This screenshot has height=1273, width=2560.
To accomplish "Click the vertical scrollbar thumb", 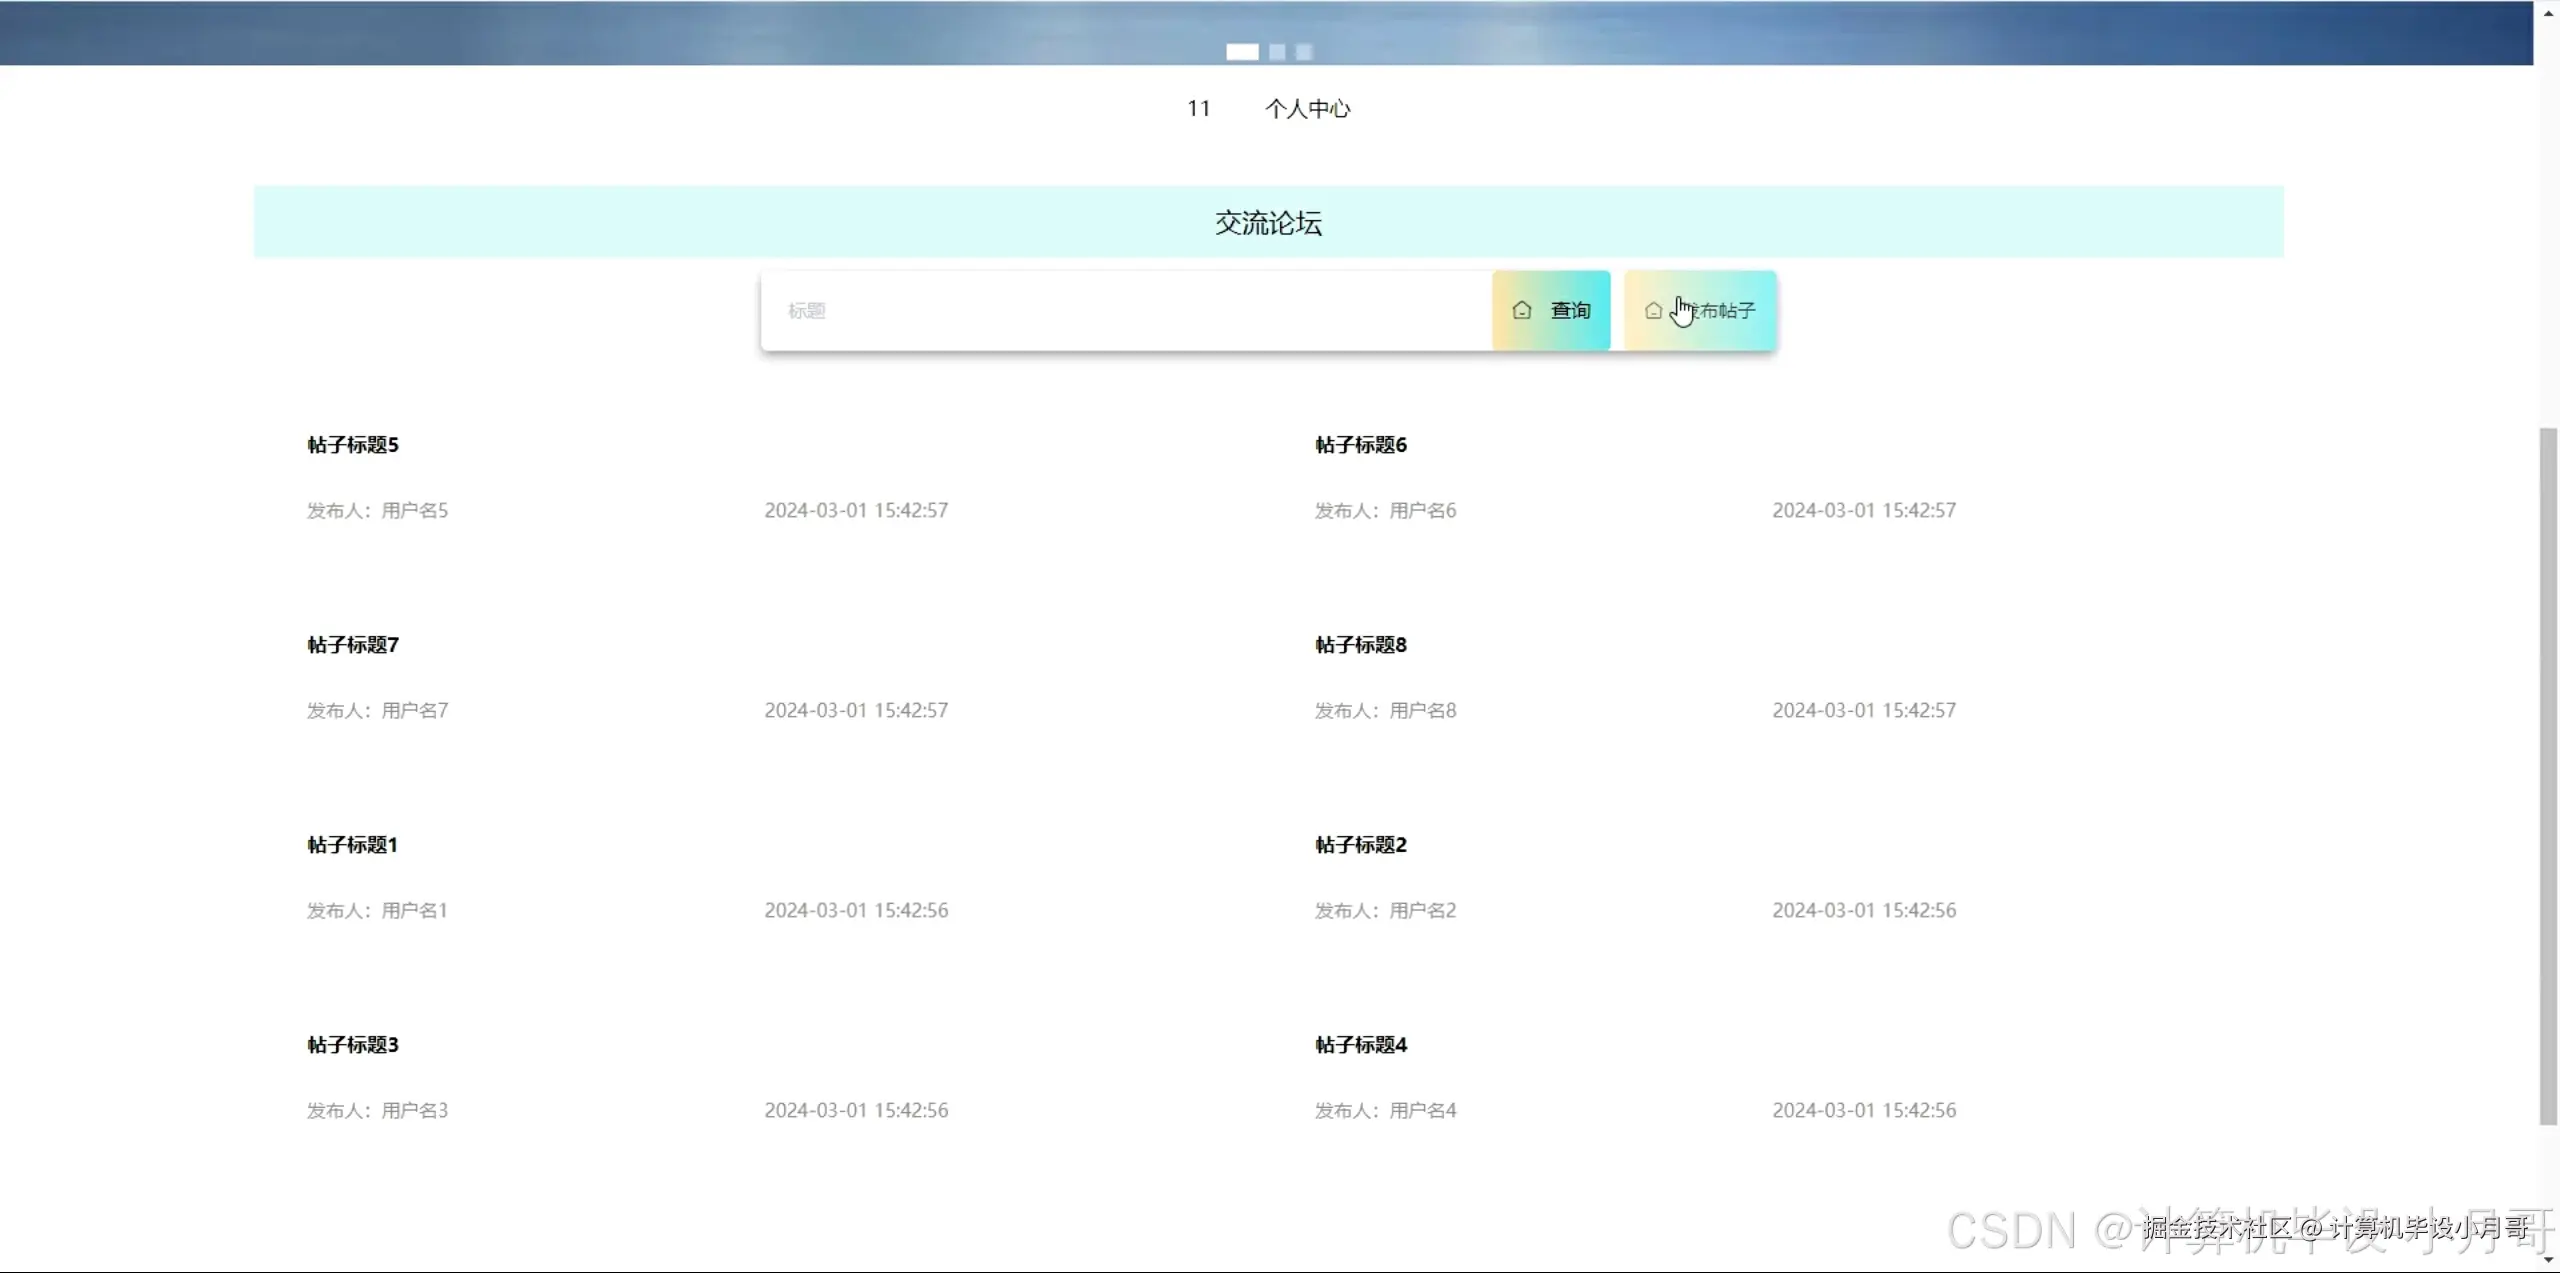I will [x=2547, y=775].
